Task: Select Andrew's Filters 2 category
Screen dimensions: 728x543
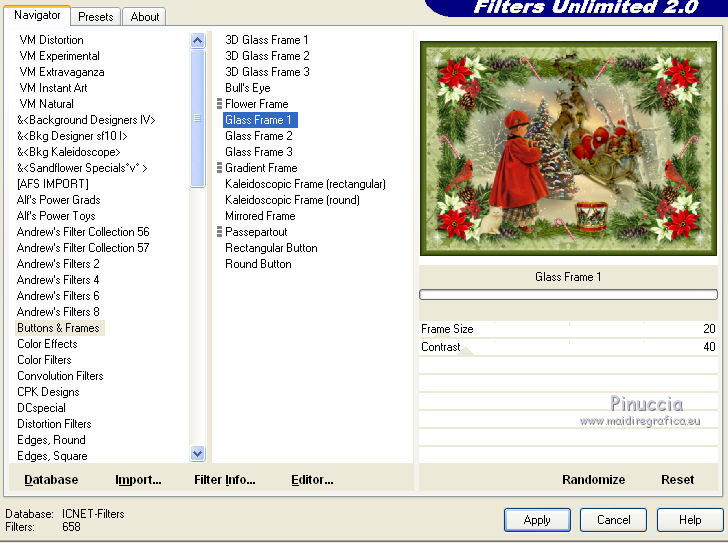Action: coord(58,264)
